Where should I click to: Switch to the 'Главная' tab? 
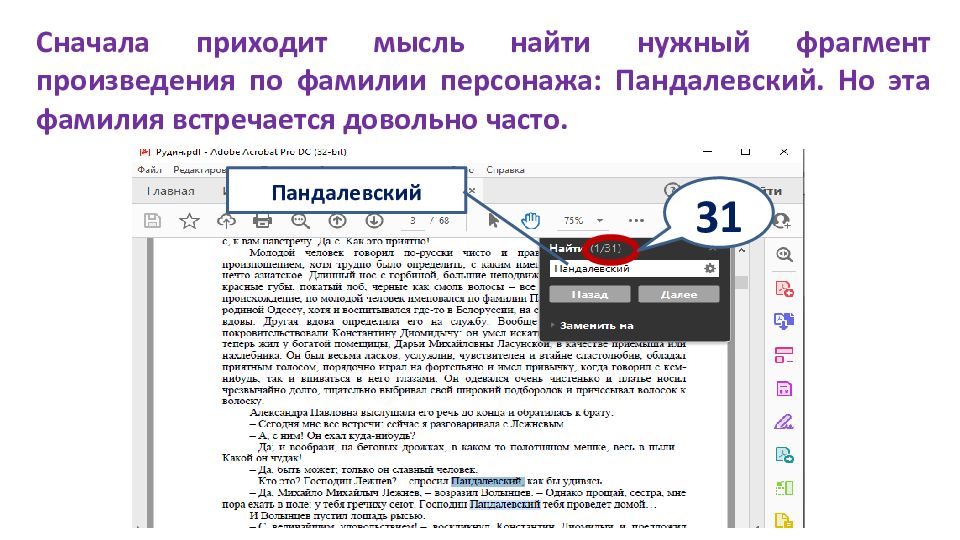(170, 191)
